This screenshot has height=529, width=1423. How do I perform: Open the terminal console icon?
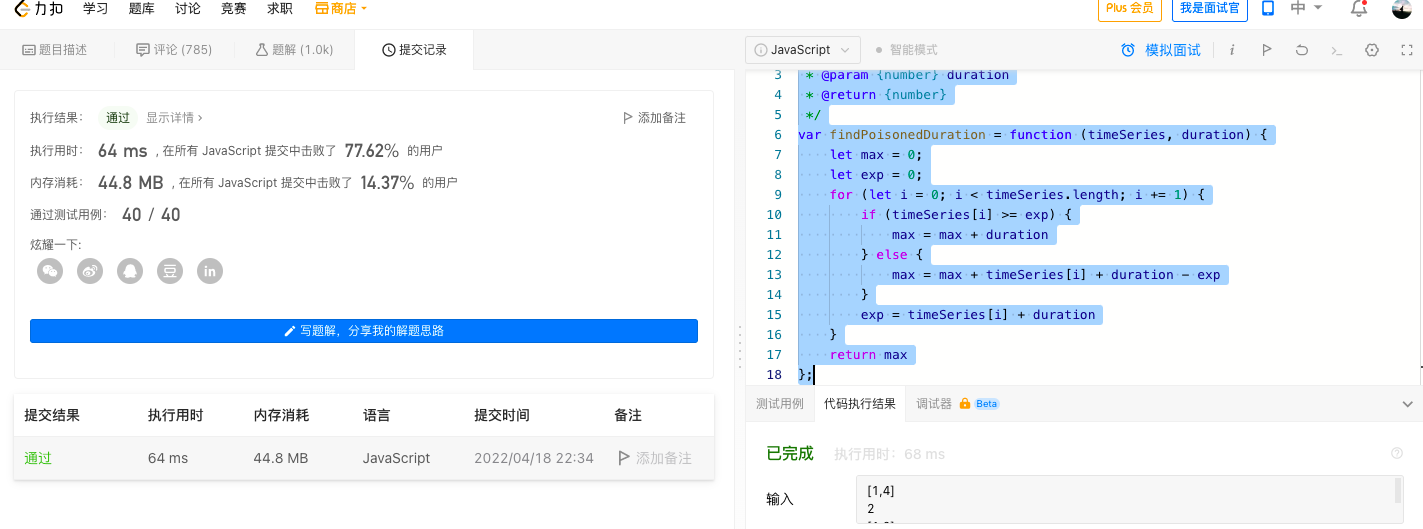1336,50
